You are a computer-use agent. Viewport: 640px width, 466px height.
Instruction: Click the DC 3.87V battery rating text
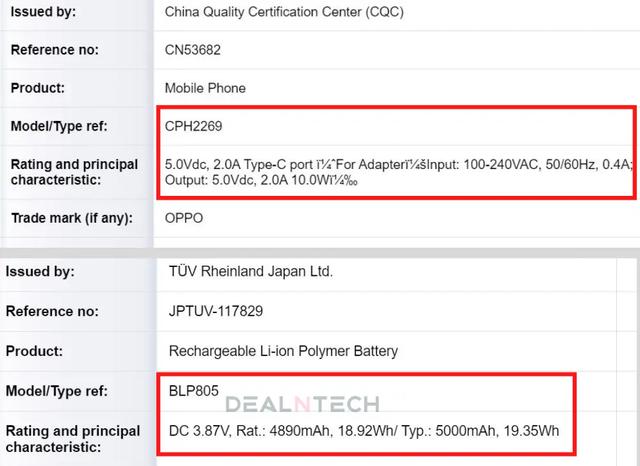[x=364, y=431]
